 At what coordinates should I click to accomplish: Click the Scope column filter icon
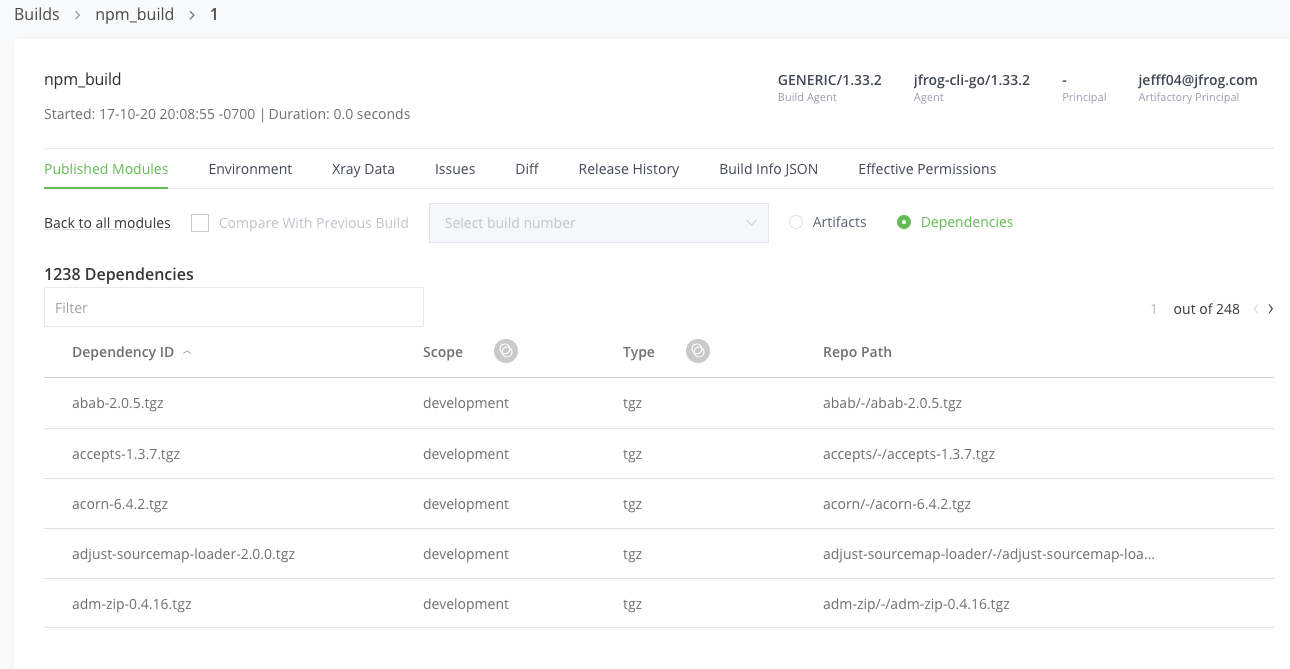coord(506,351)
